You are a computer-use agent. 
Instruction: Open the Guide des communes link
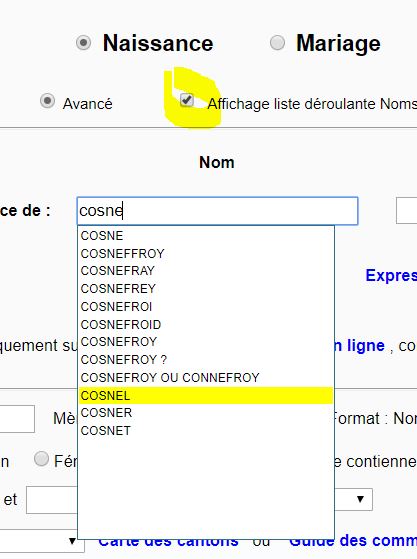point(353,541)
